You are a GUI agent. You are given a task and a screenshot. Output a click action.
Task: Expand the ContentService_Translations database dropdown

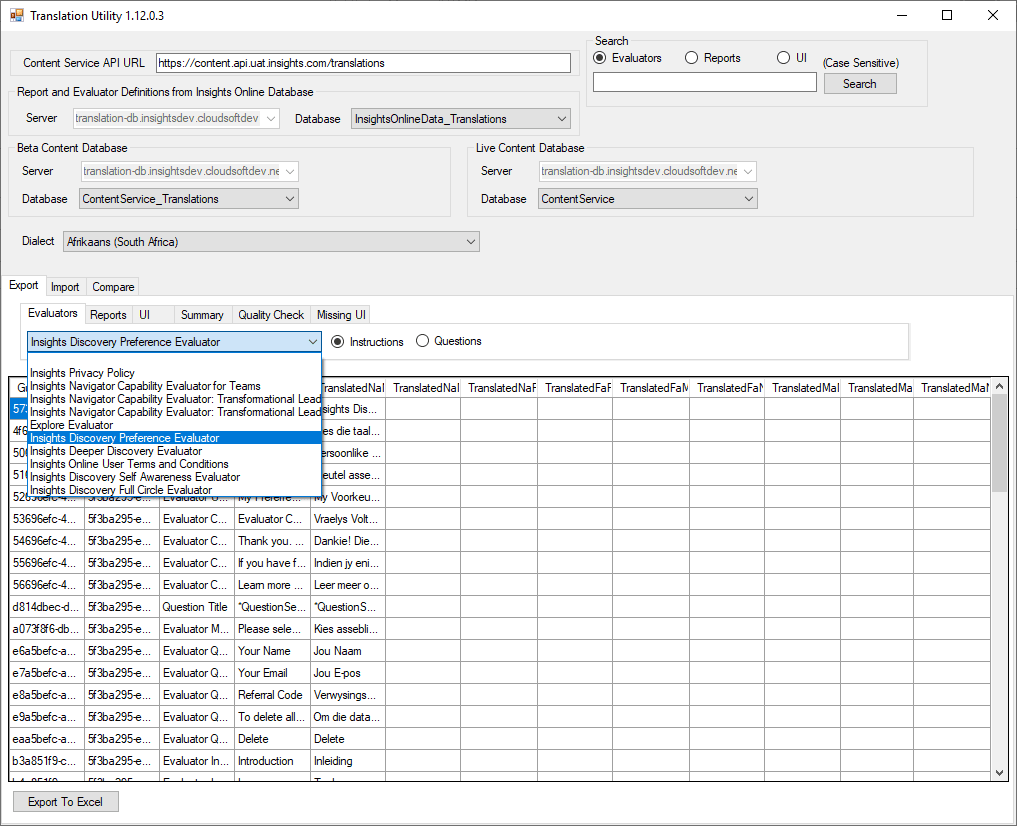[x=290, y=199]
